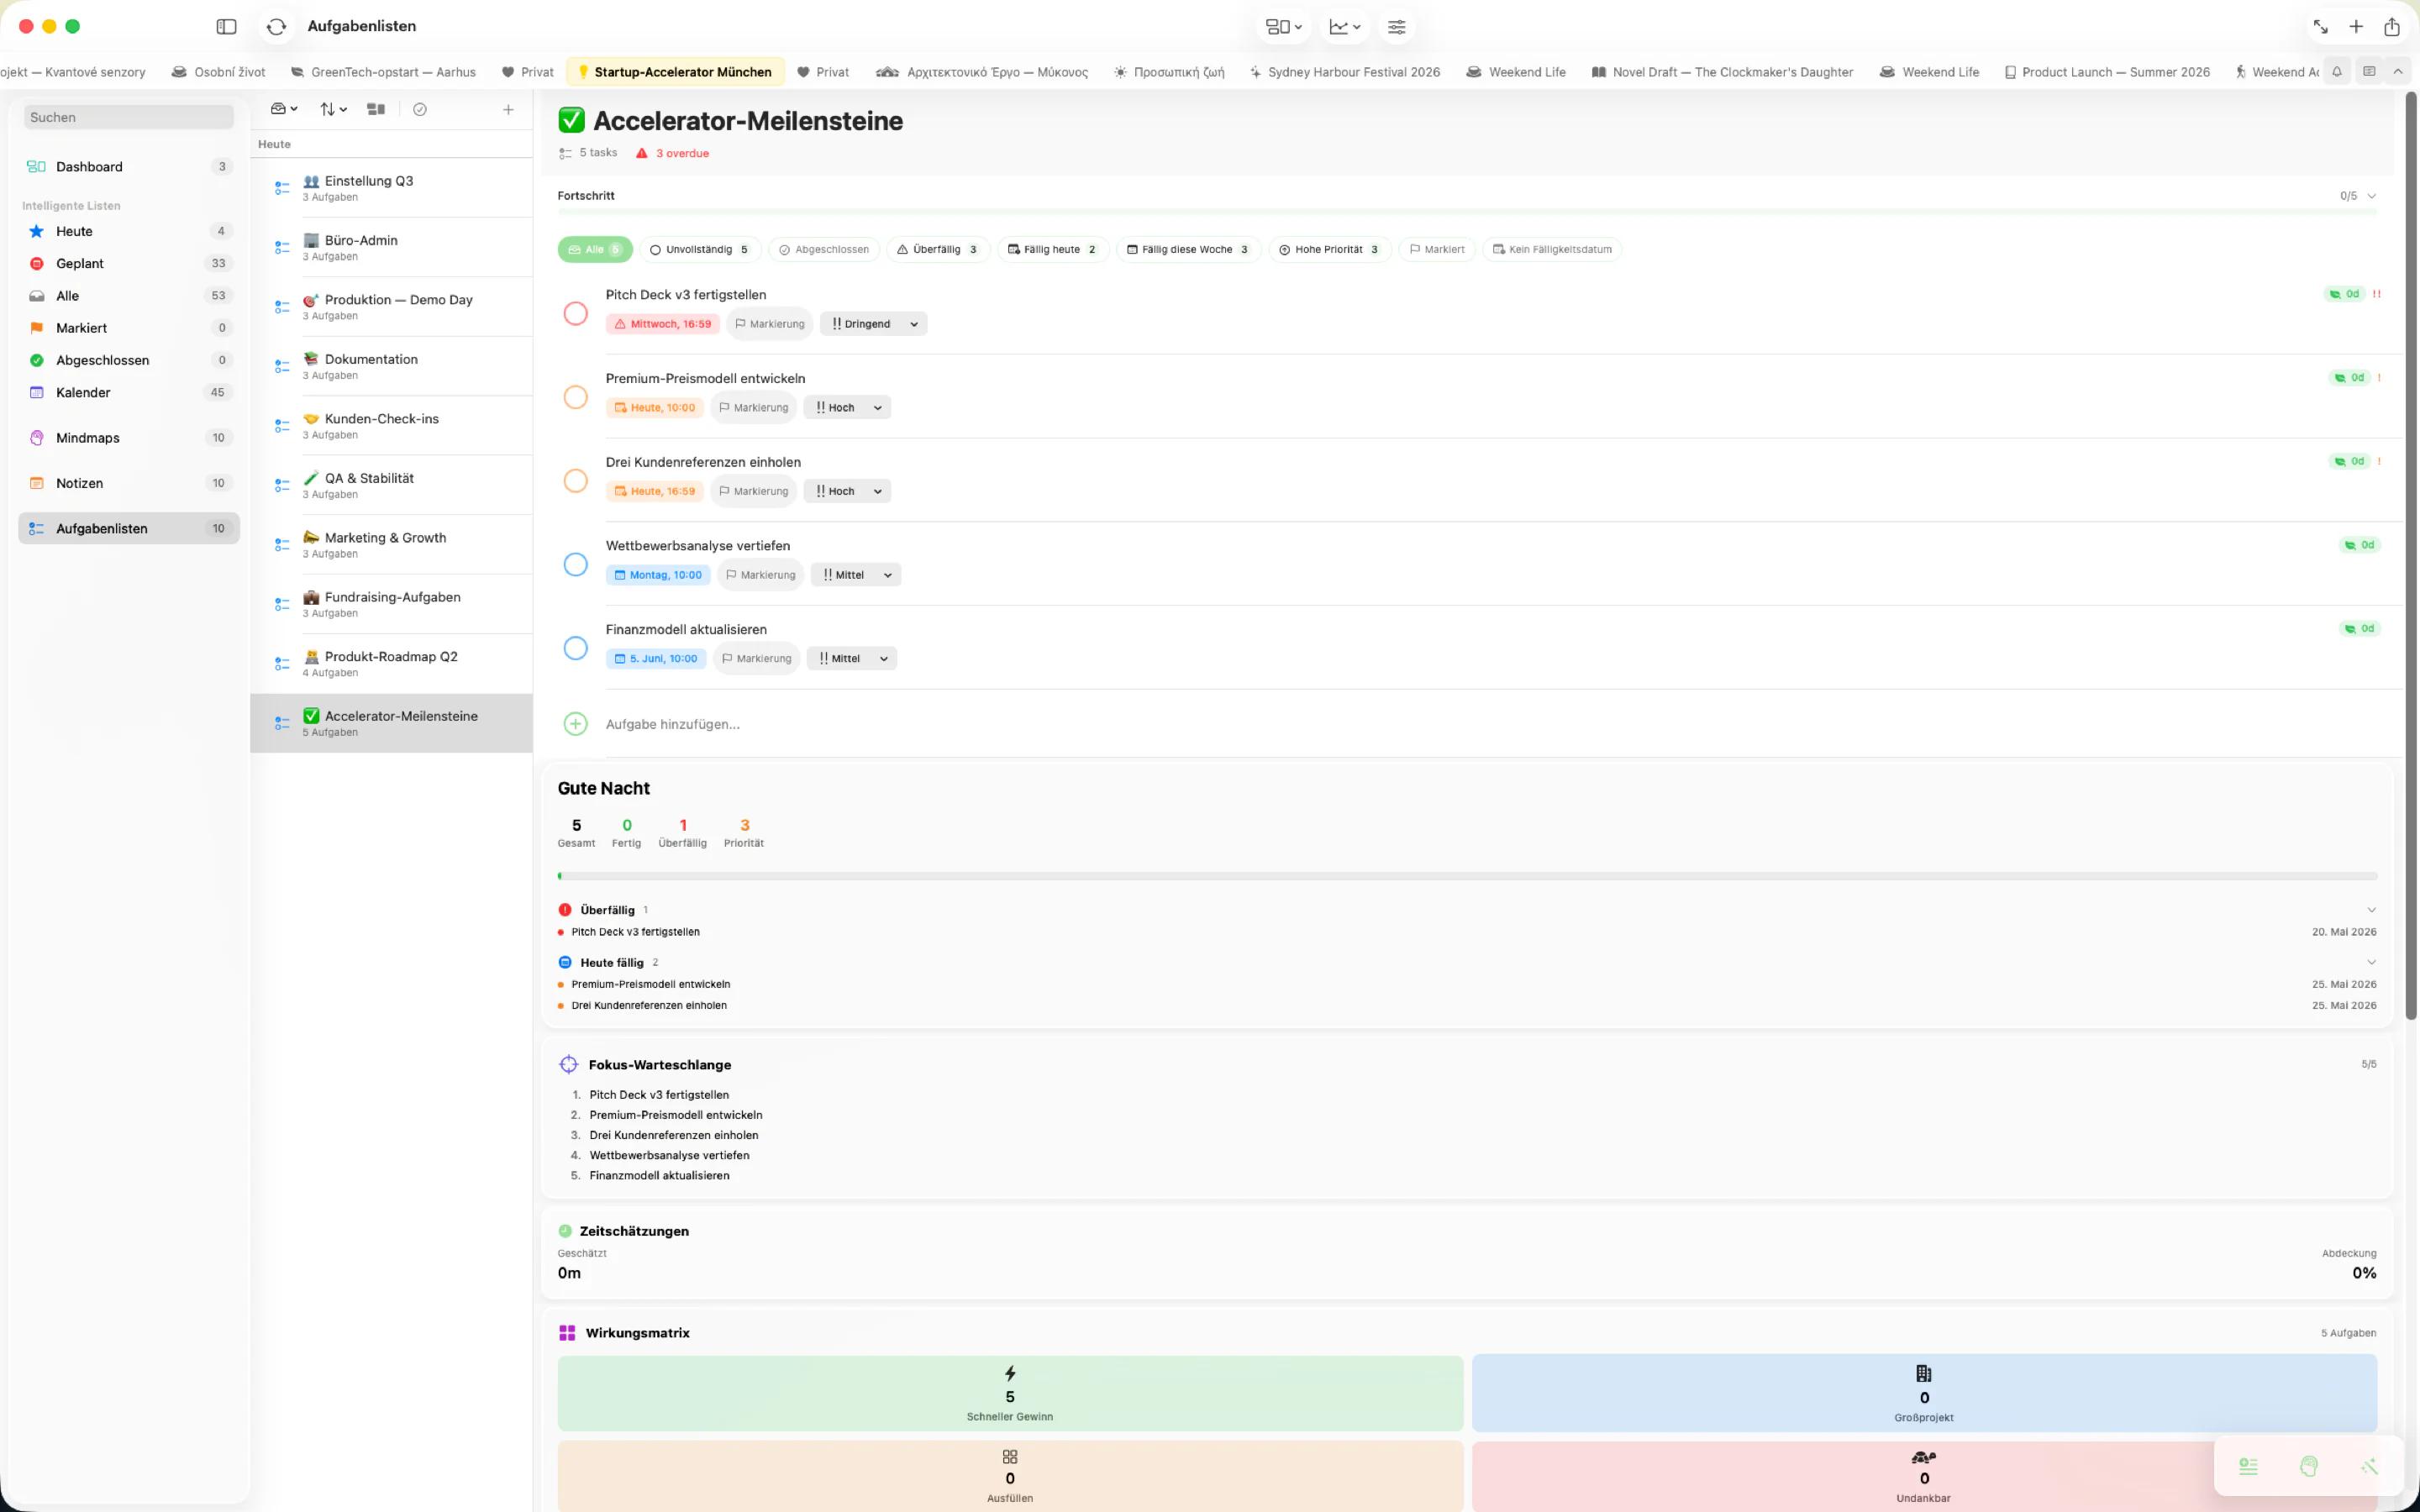The height and width of the screenshot is (1512, 2420).
Task: Click the Mittwoch, 16:59 due date badge
Action: click(662, 324)
